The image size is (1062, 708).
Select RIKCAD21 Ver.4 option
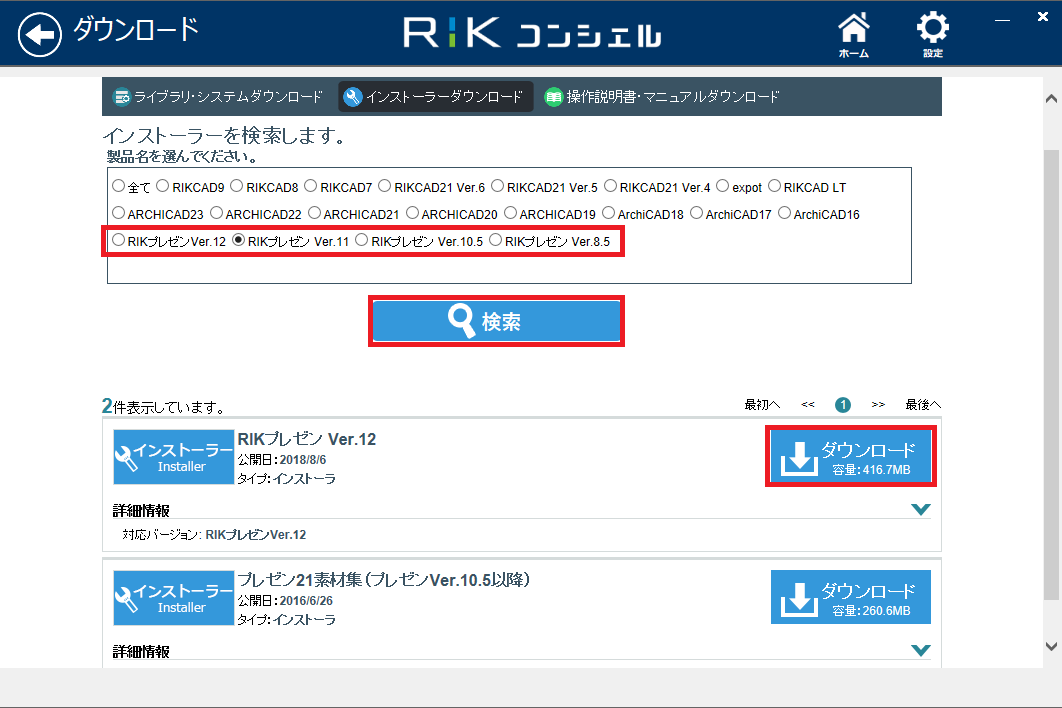click(610, 186)
